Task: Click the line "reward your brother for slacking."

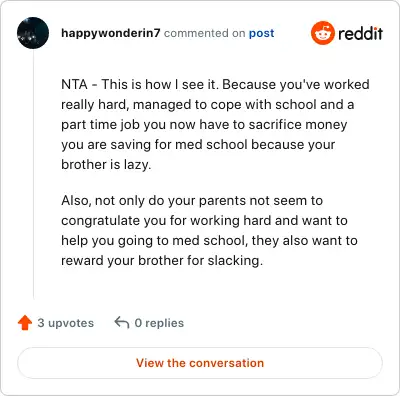Action: 162,260
